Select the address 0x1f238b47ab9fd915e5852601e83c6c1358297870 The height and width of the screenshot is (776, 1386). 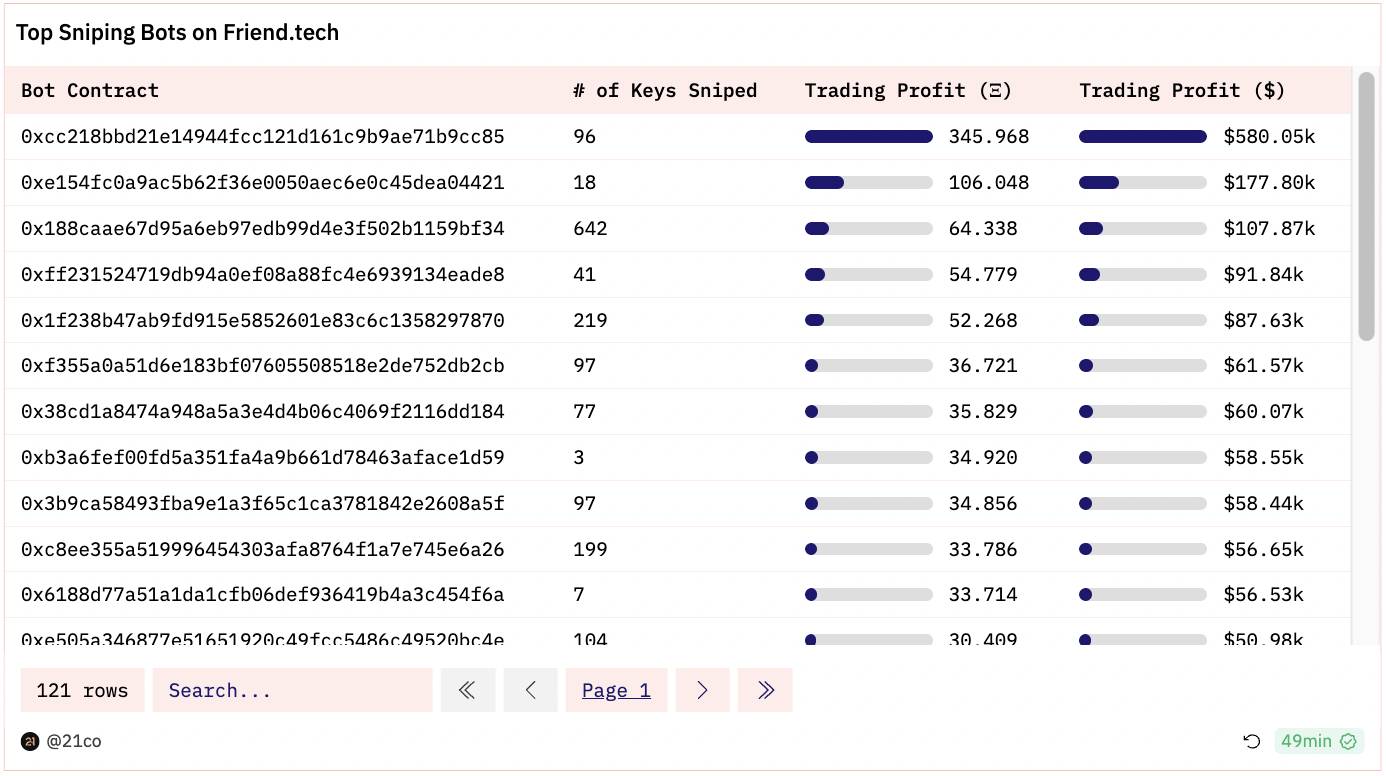click(263, 320)
